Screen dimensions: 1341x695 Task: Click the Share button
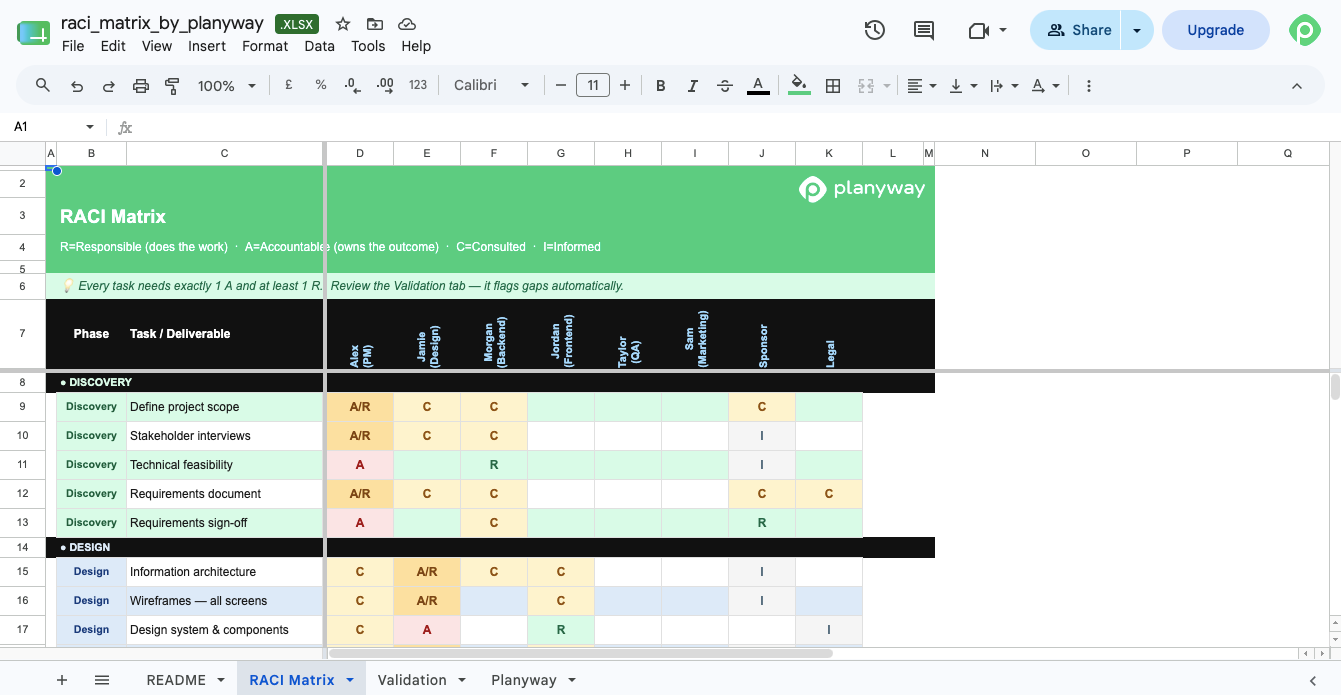(1078, 30)
